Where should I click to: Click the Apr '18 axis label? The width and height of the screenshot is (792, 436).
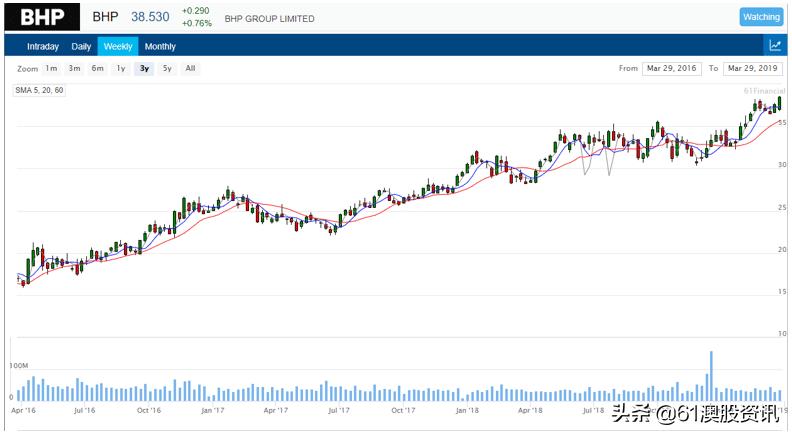(530, 410)
